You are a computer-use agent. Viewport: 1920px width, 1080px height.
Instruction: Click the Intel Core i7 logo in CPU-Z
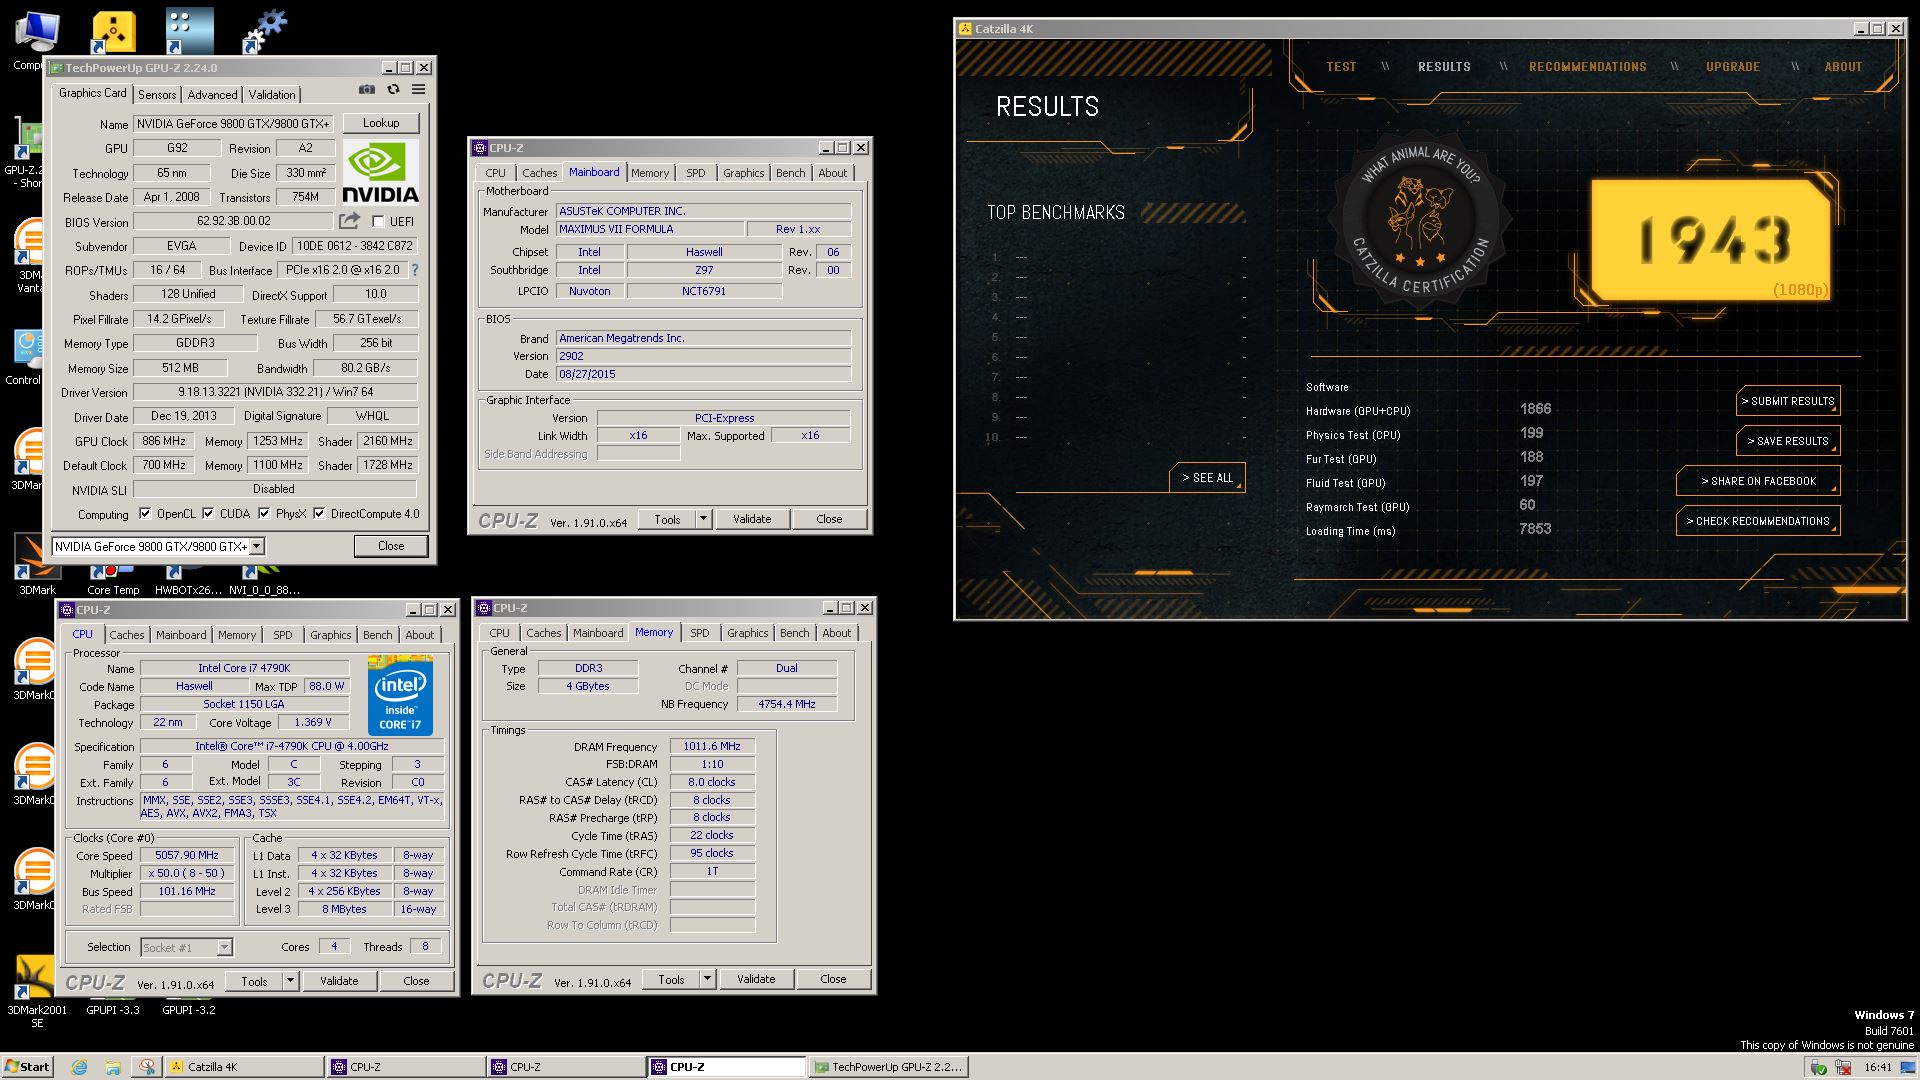tap(400, 696)
